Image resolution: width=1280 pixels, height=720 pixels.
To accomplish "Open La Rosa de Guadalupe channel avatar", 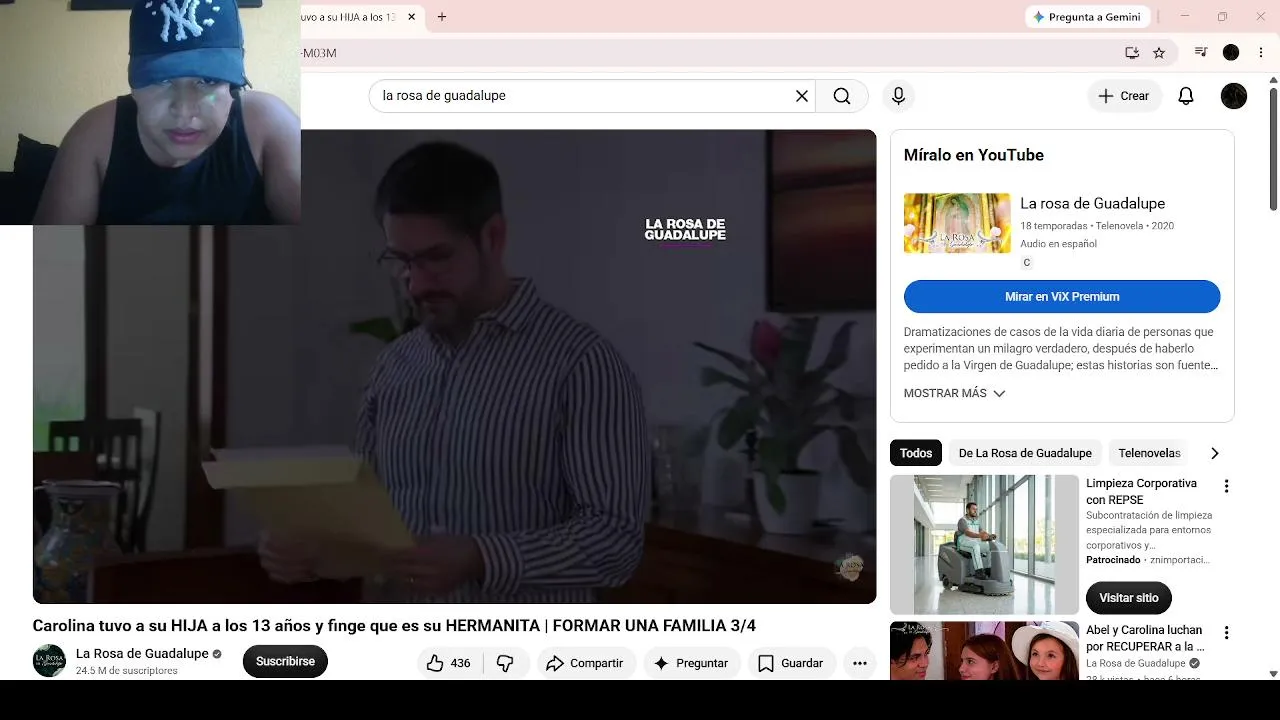I will click(49, 661).
